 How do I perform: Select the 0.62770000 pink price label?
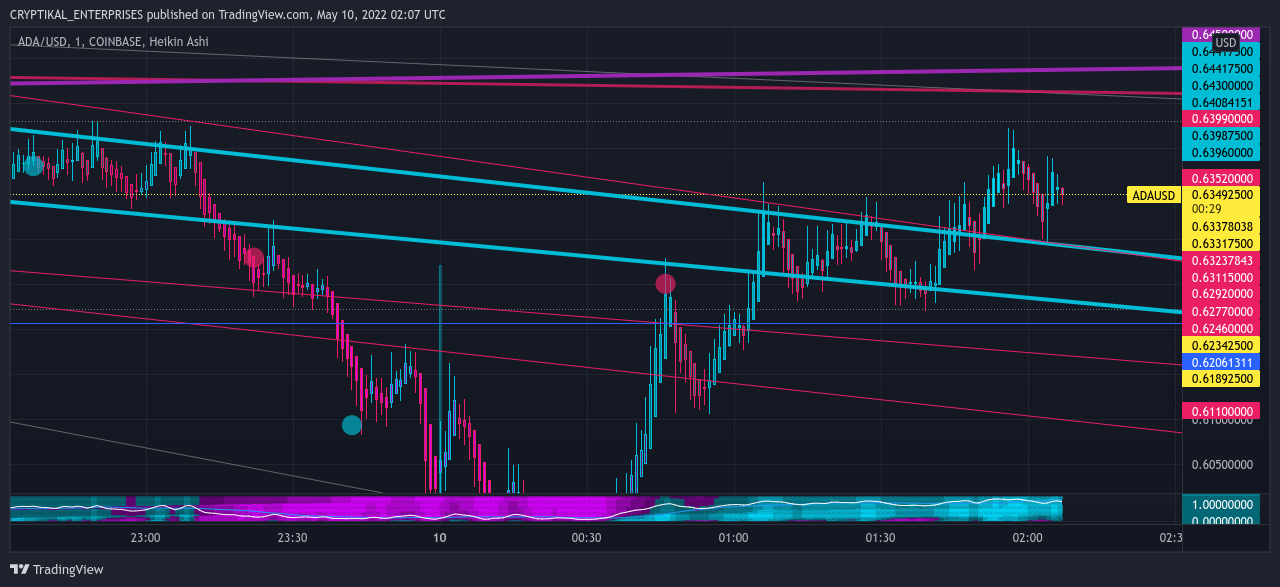click(1223, 311)
